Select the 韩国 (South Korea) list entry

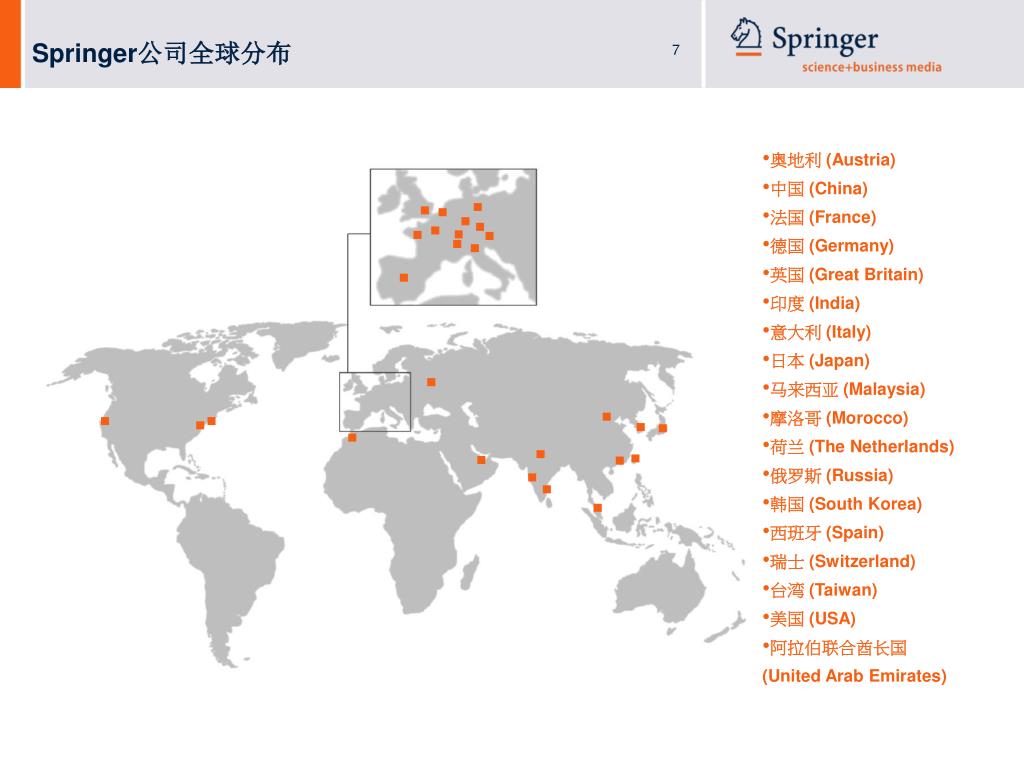[x=842, y=505]
